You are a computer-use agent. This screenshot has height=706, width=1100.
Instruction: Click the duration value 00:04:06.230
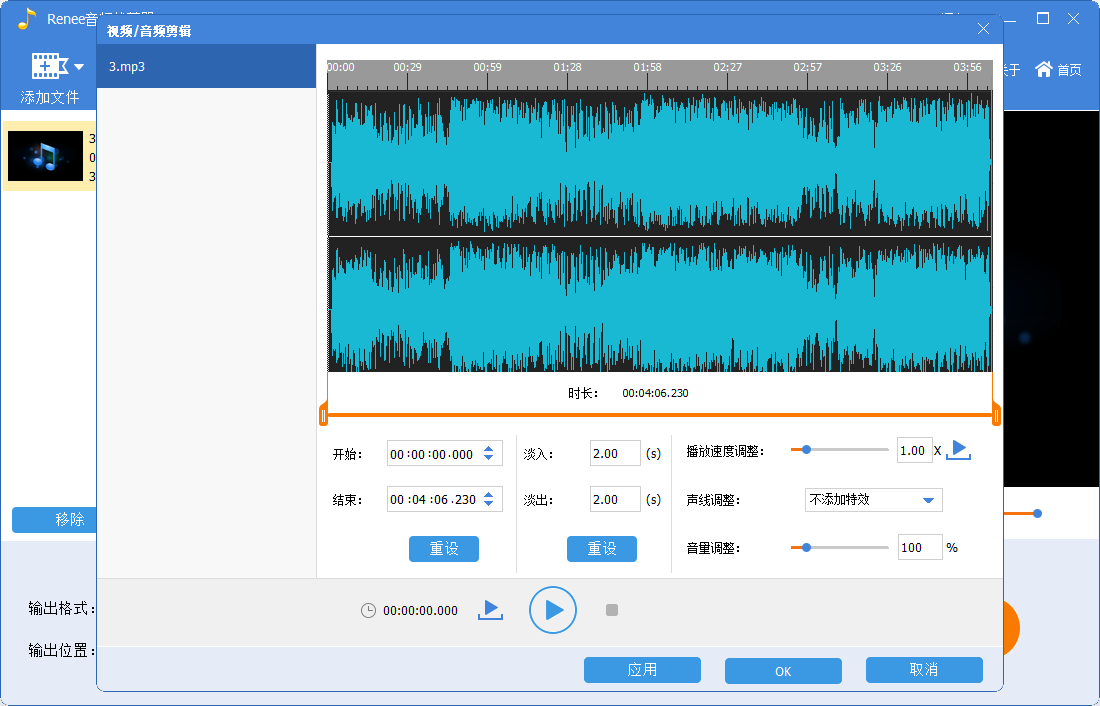655,393
